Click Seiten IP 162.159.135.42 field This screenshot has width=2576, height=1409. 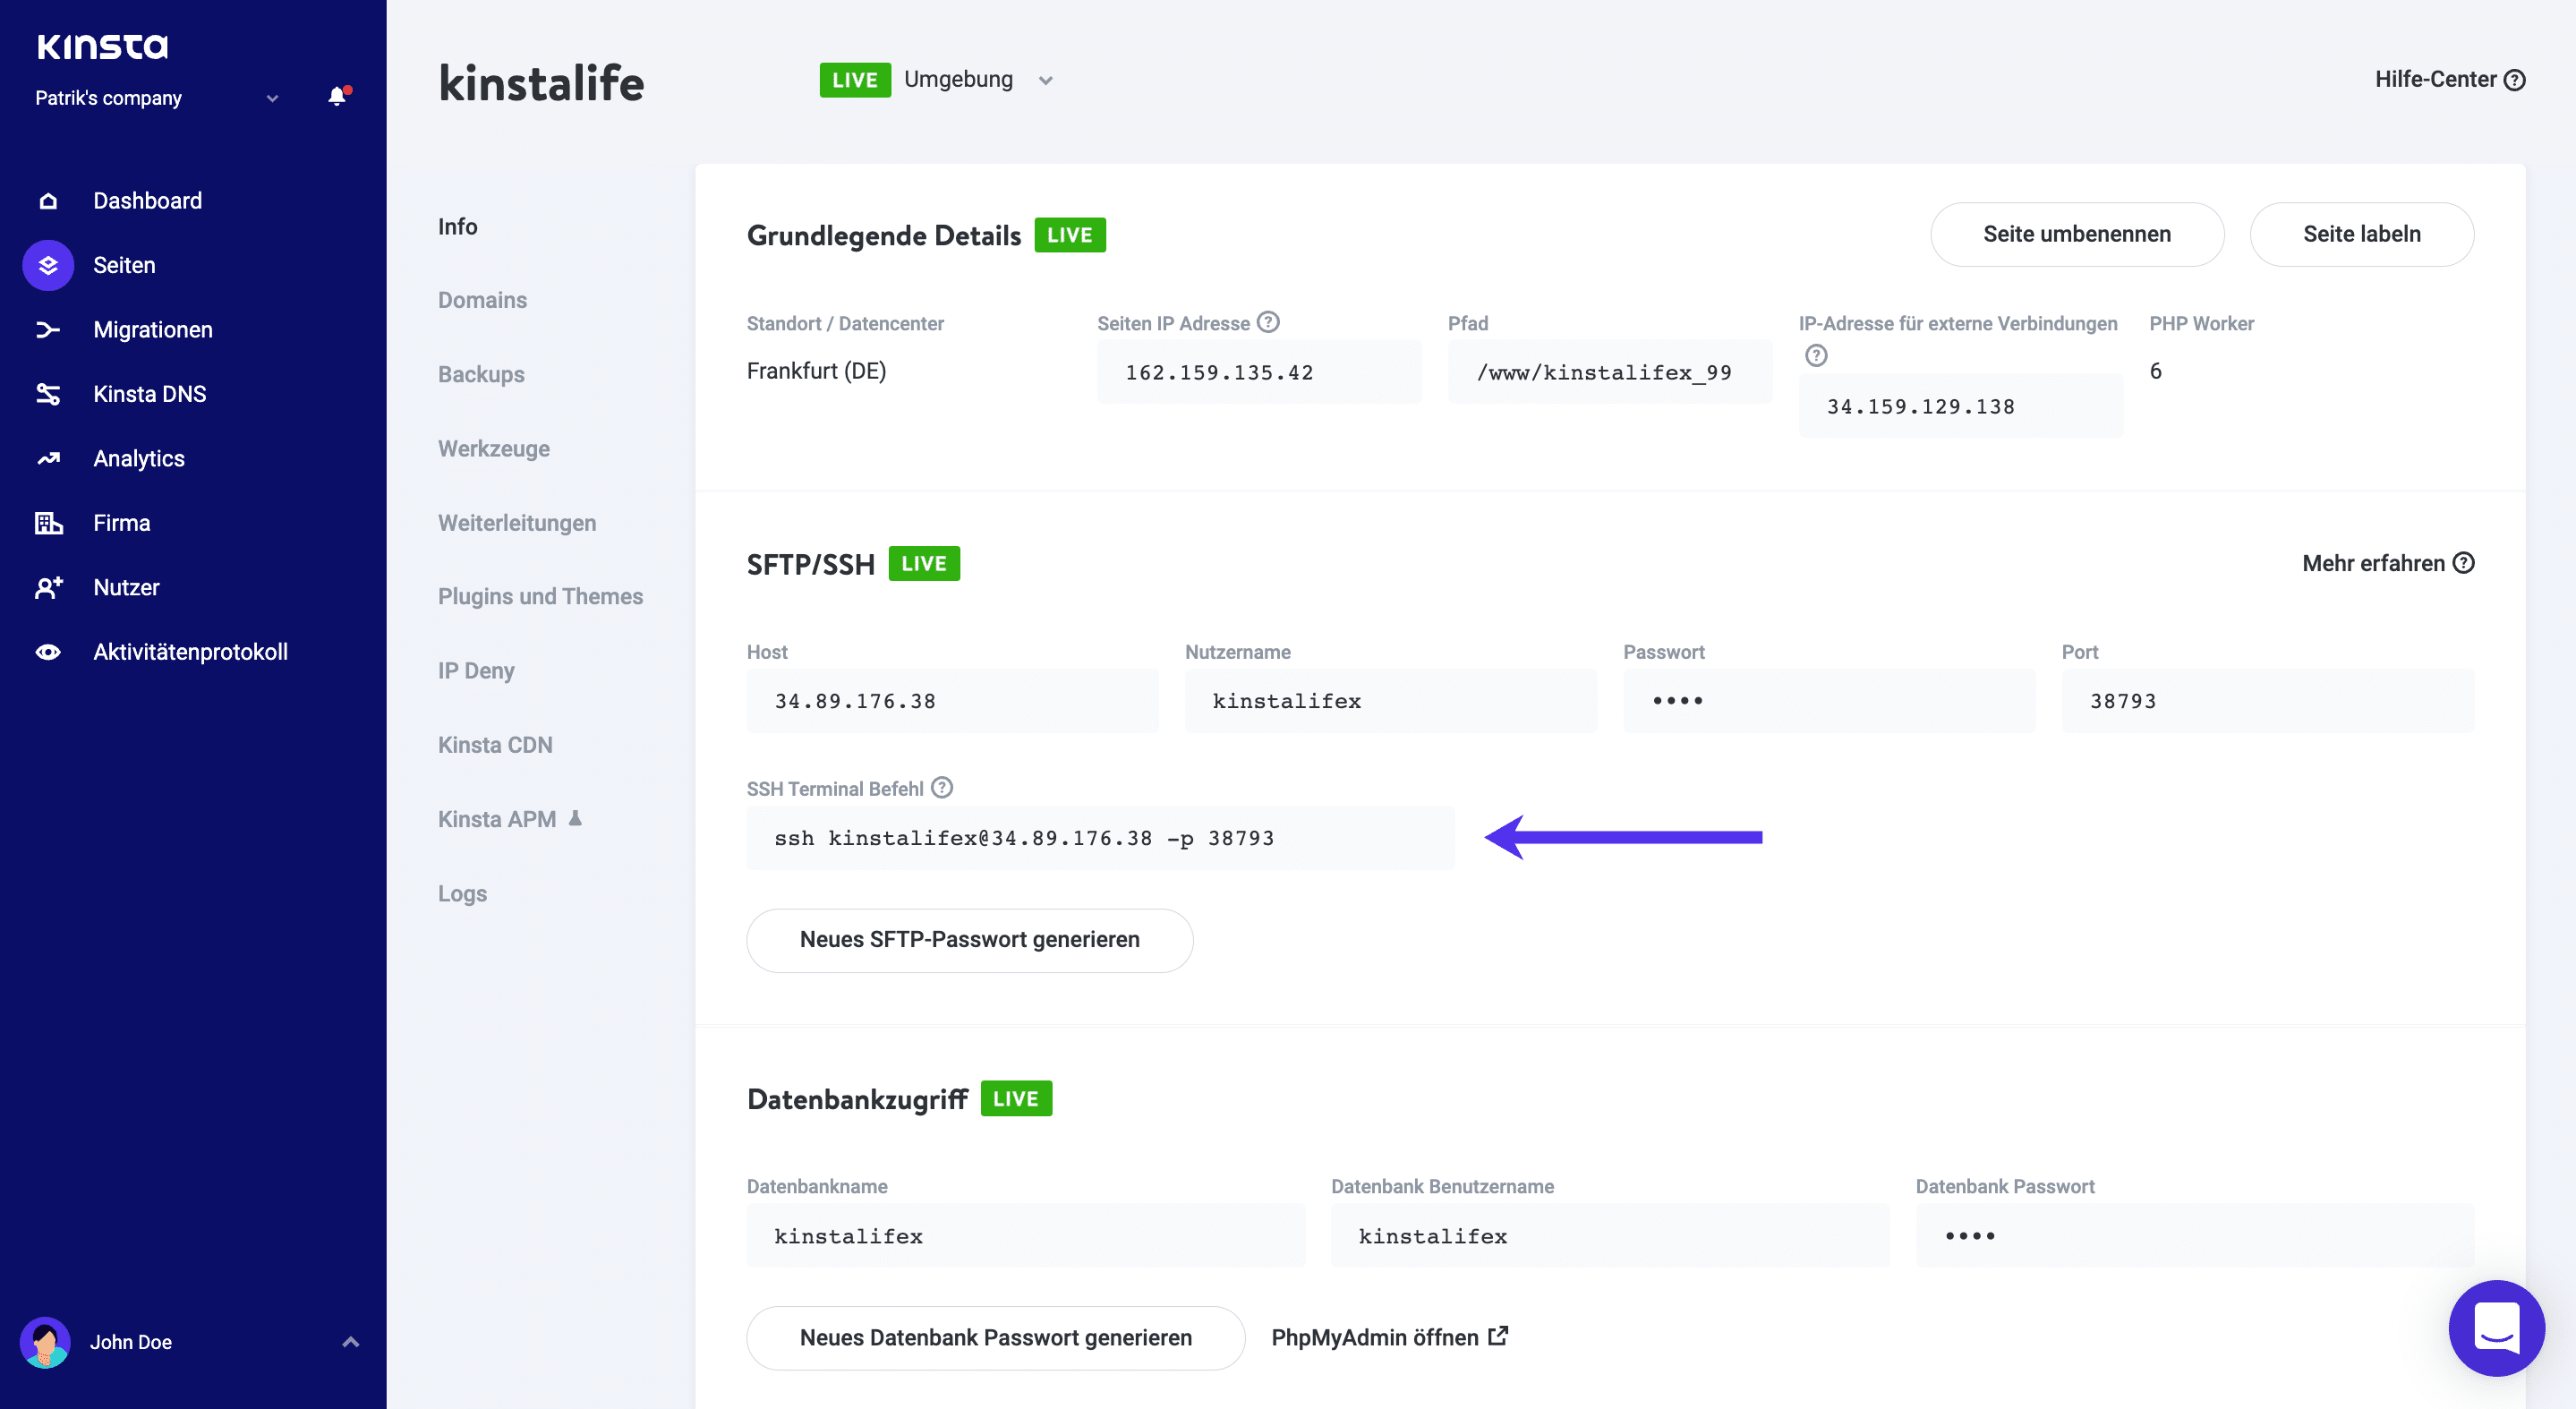[1259, 372]
